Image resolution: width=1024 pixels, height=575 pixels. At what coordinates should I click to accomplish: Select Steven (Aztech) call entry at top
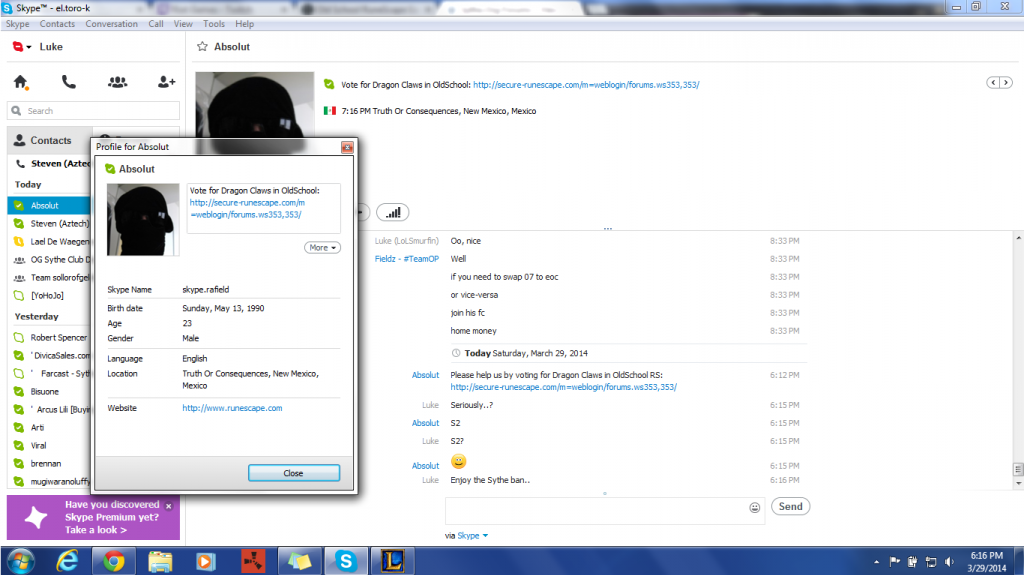[x=51, y=163]
